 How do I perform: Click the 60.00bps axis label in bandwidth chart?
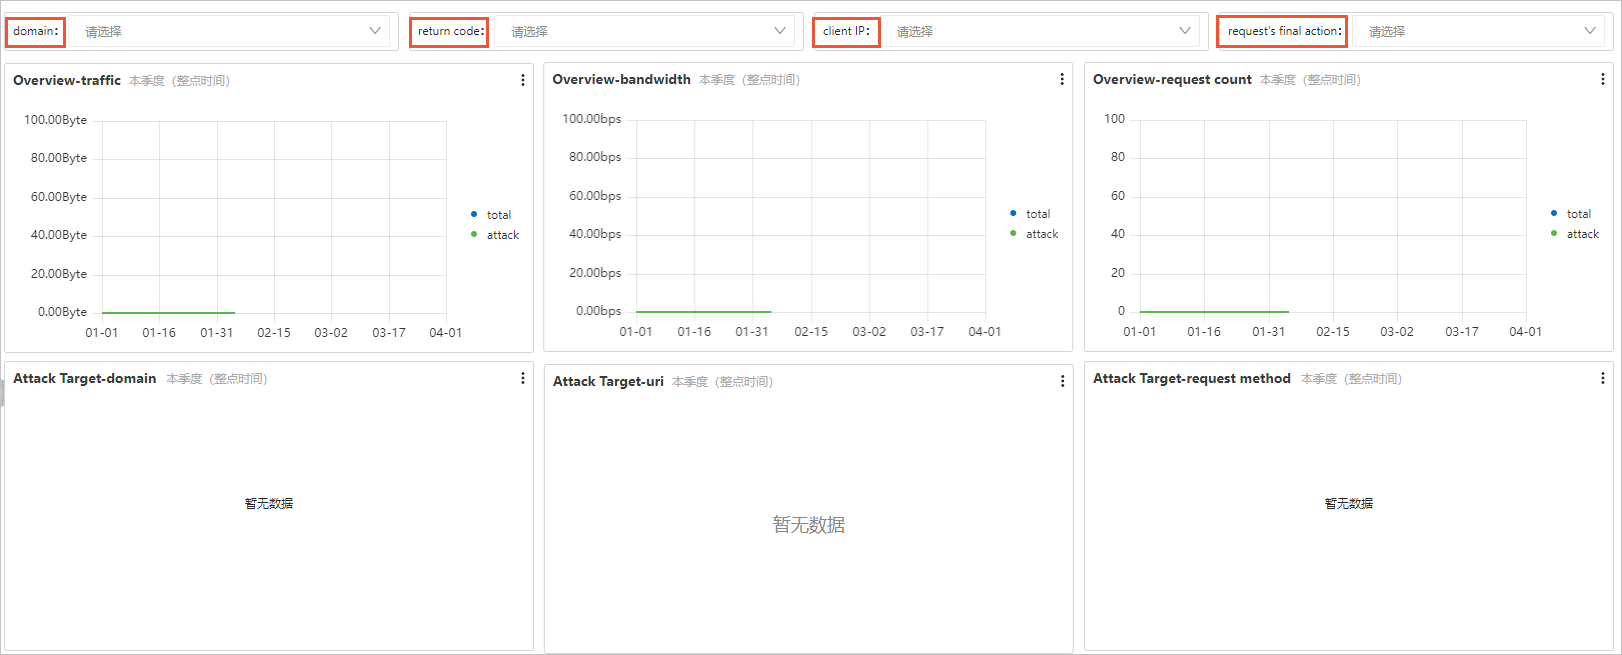[595, 196]
